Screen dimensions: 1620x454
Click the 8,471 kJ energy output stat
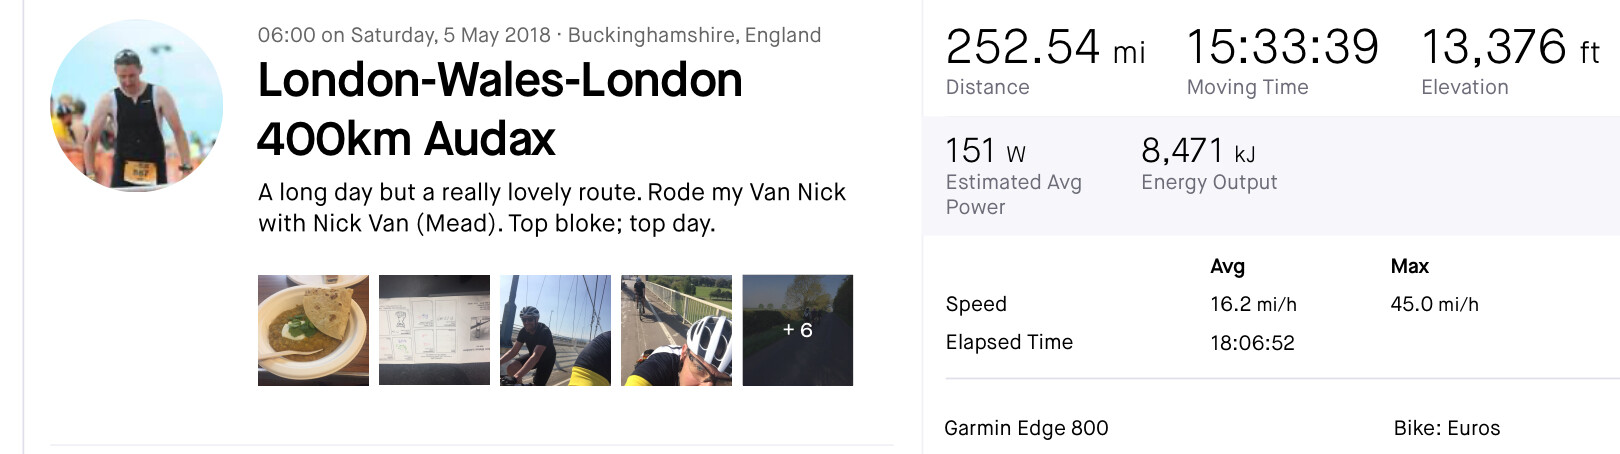pyautogui.click(x=1198, y=151)
